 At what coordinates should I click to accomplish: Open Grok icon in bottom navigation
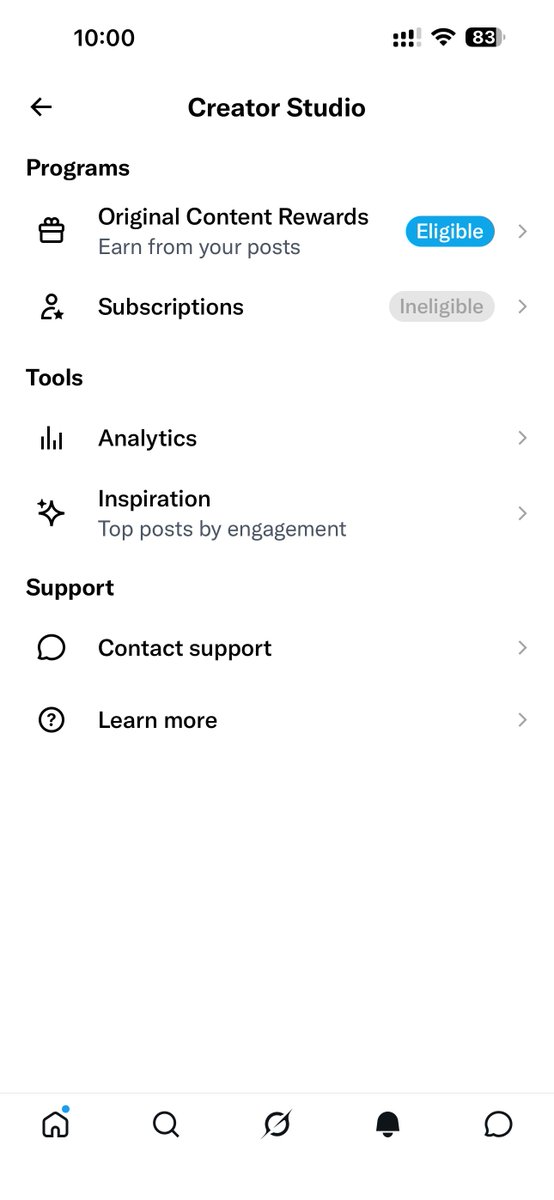coord(277,1125)
